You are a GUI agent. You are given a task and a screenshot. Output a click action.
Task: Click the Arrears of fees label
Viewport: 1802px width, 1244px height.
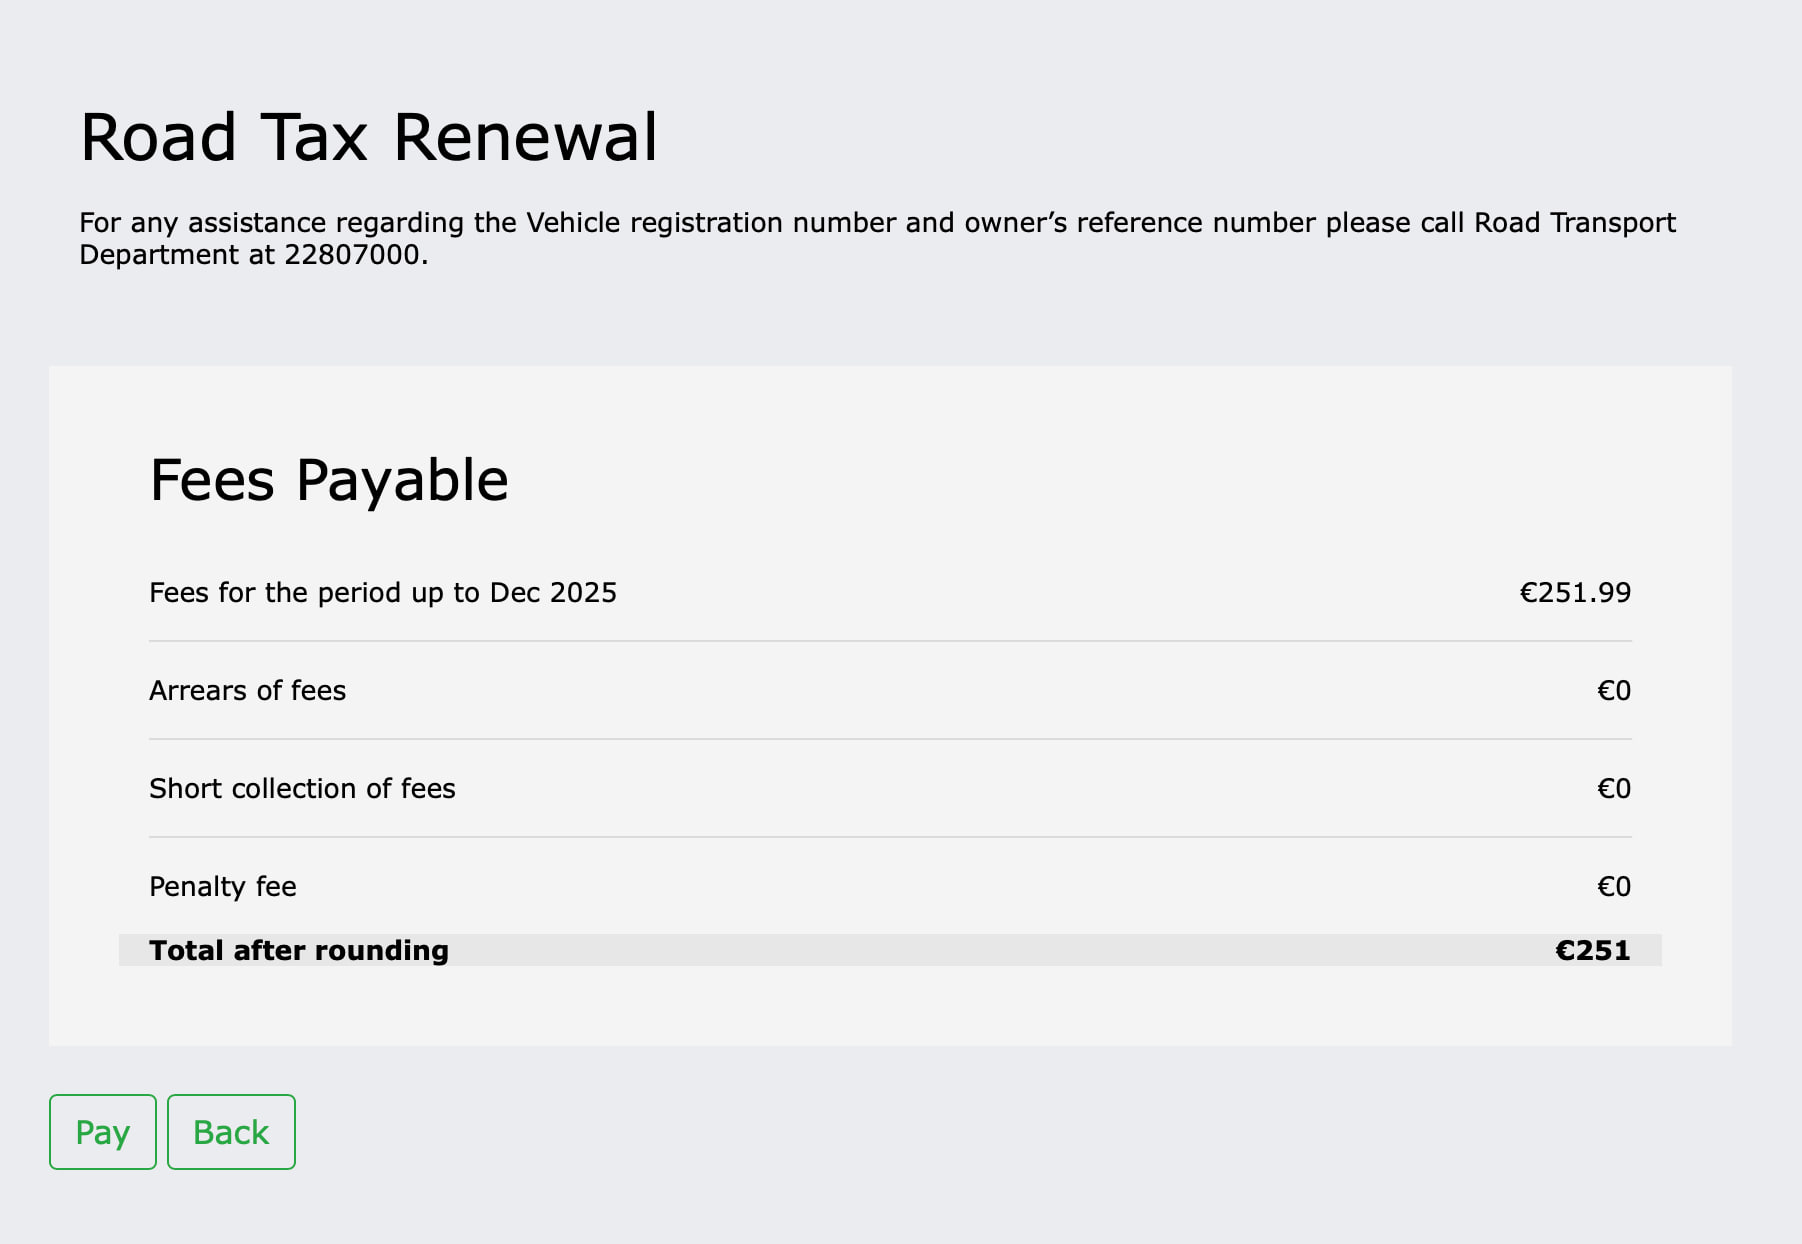point(247,691)
